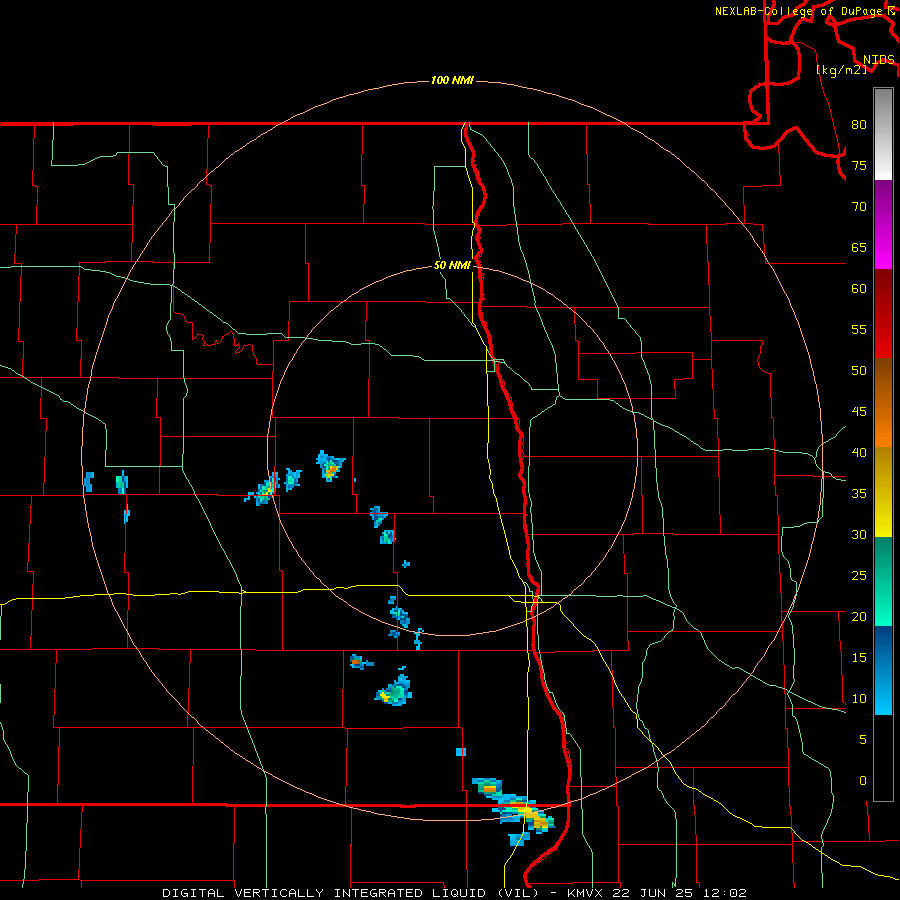
Task: Click the scale value 55
Action: (x=859, y=329)
